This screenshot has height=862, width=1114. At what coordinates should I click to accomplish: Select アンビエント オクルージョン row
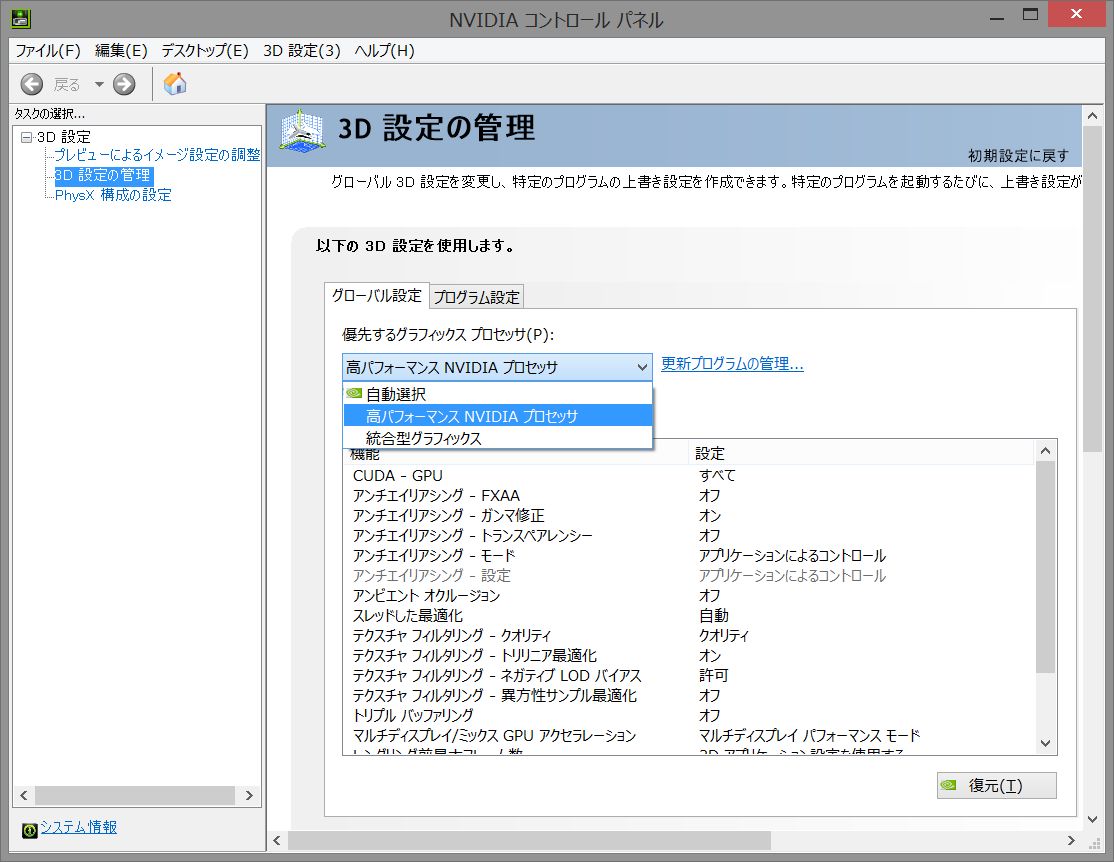pos(688,596)
